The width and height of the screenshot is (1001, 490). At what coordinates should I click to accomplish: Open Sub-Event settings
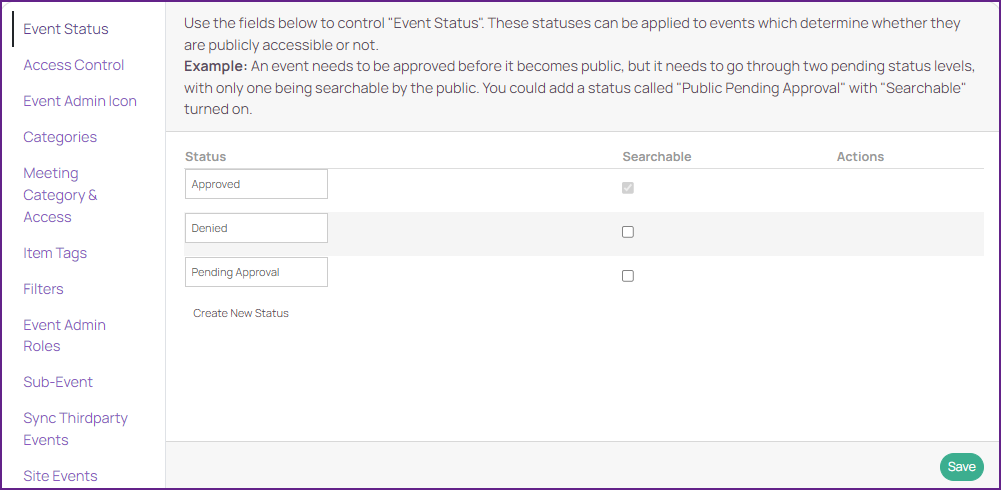(58, 382)
